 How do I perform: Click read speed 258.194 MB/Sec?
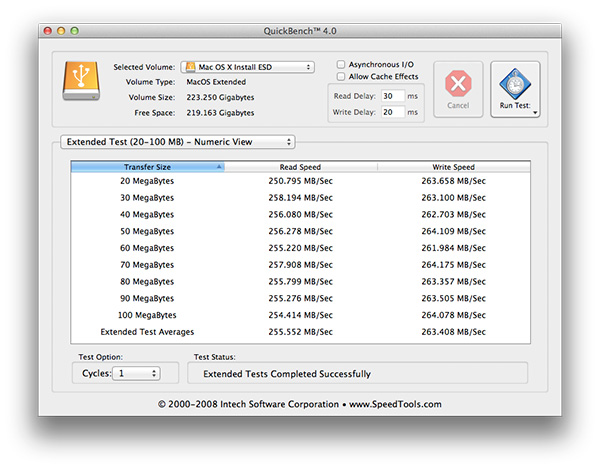tap(300, 198)
